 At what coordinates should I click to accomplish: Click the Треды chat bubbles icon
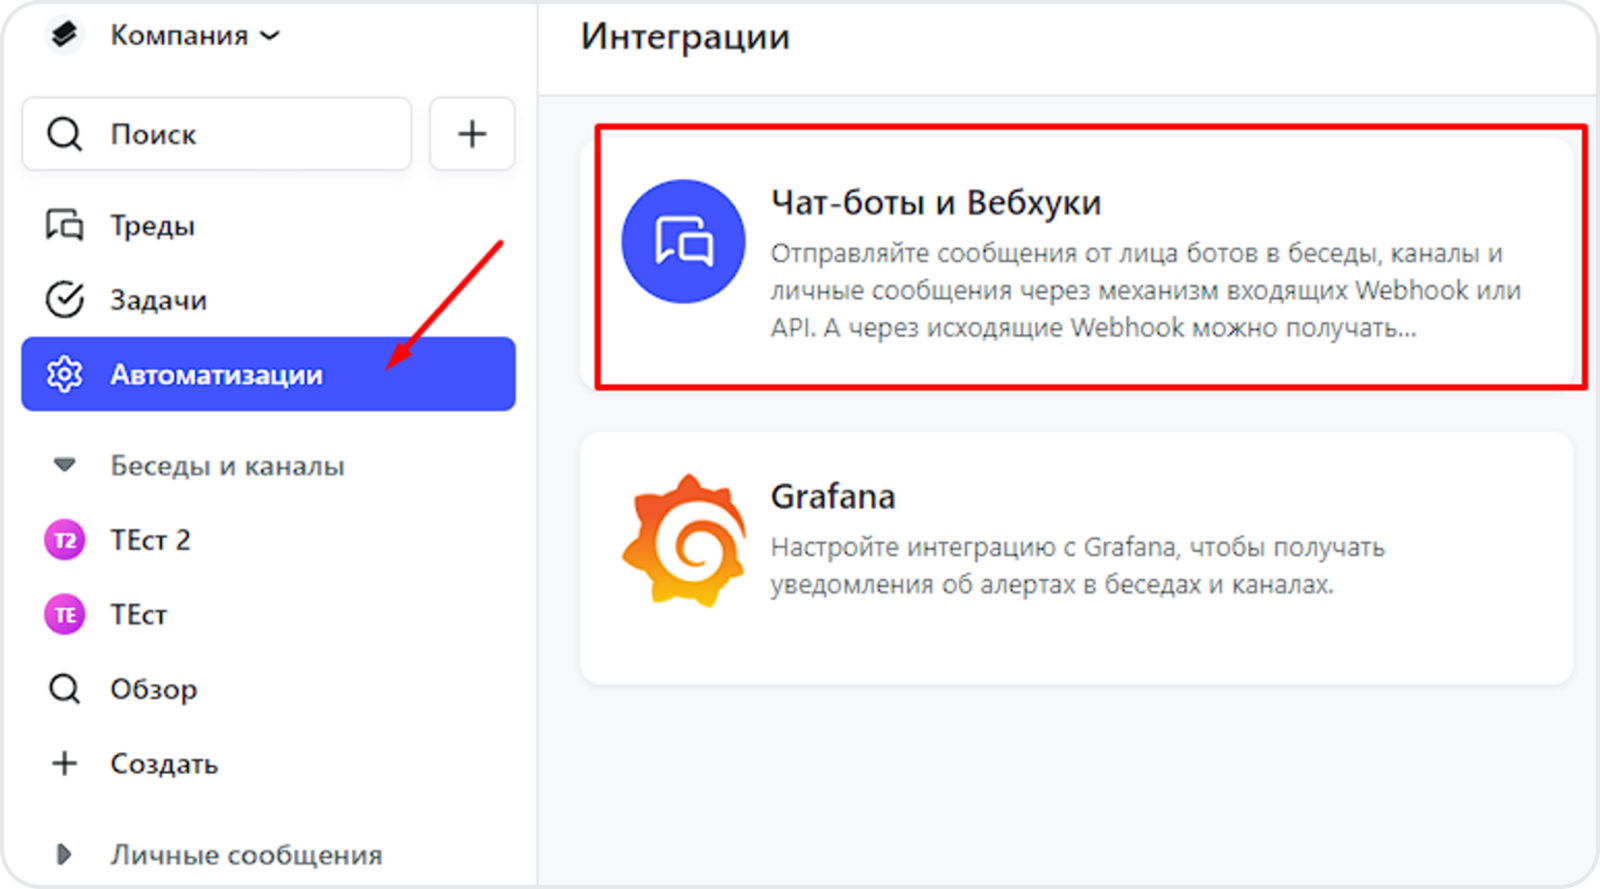(x=65, y=226)
